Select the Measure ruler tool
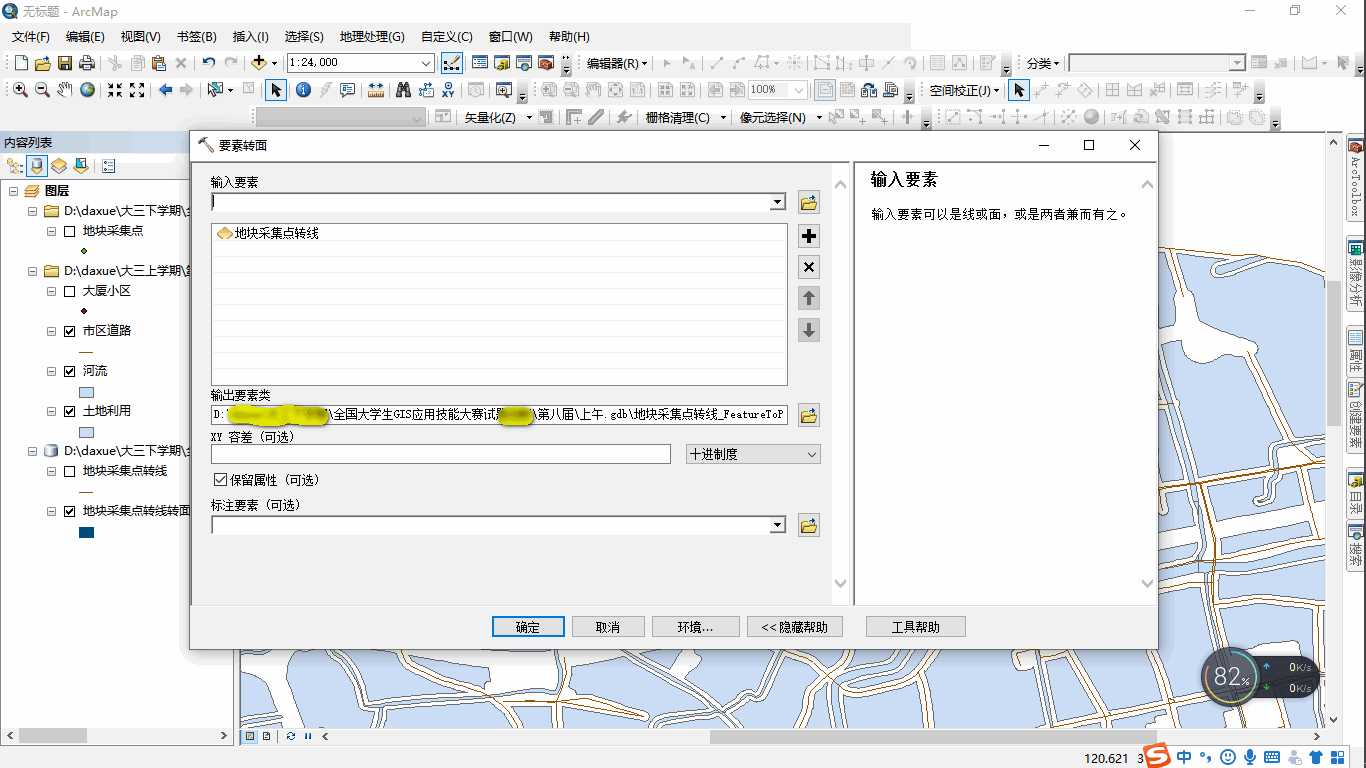 pos(376,90)
